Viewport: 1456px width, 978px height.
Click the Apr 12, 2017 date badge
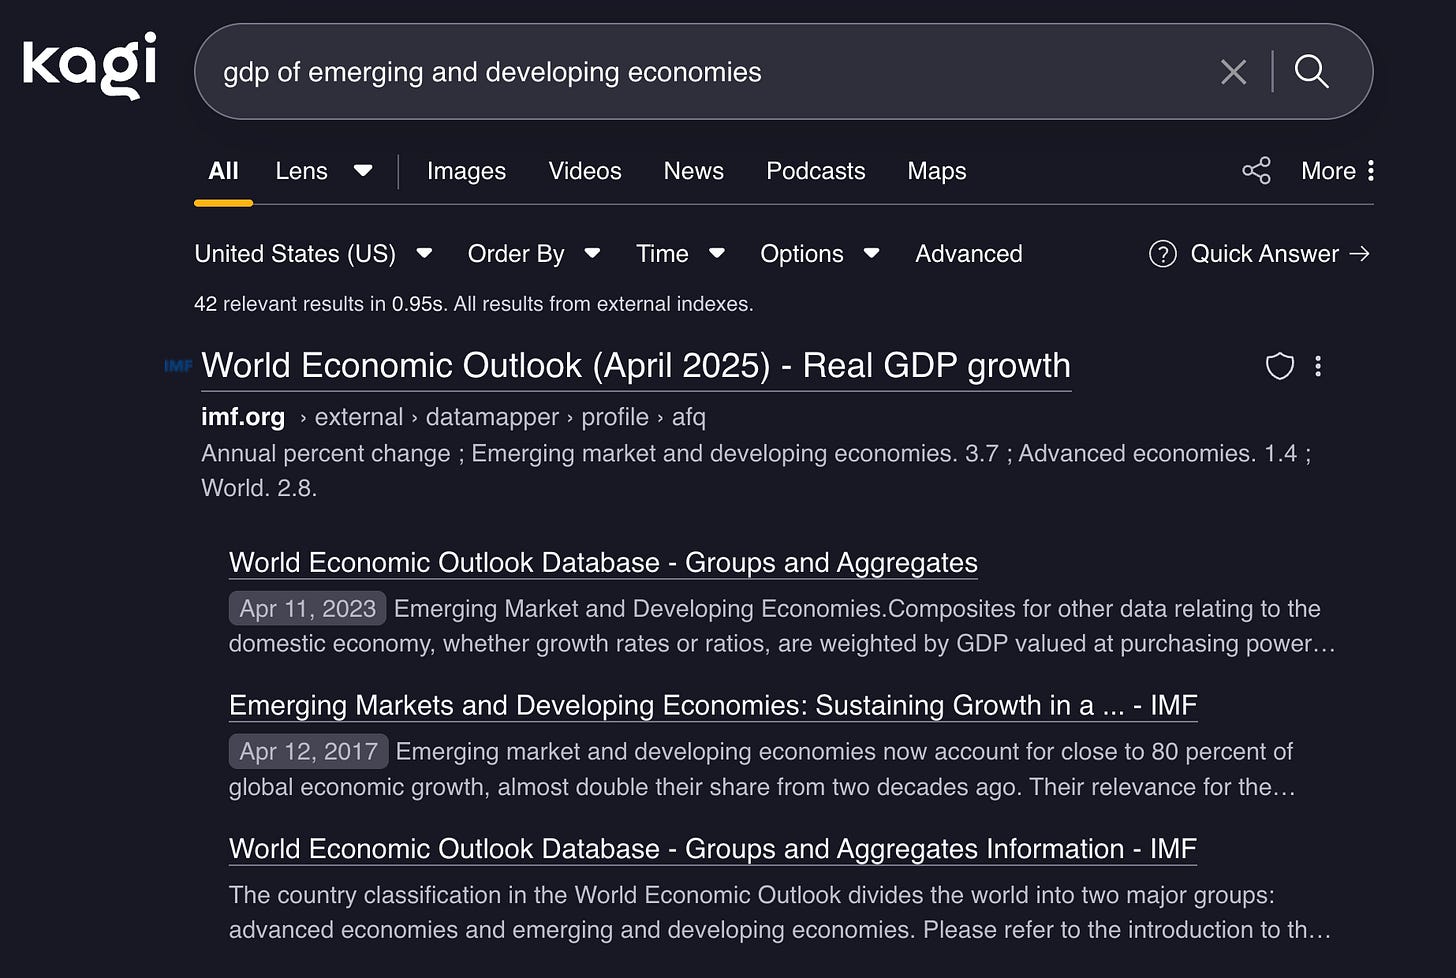click(309, 752)
